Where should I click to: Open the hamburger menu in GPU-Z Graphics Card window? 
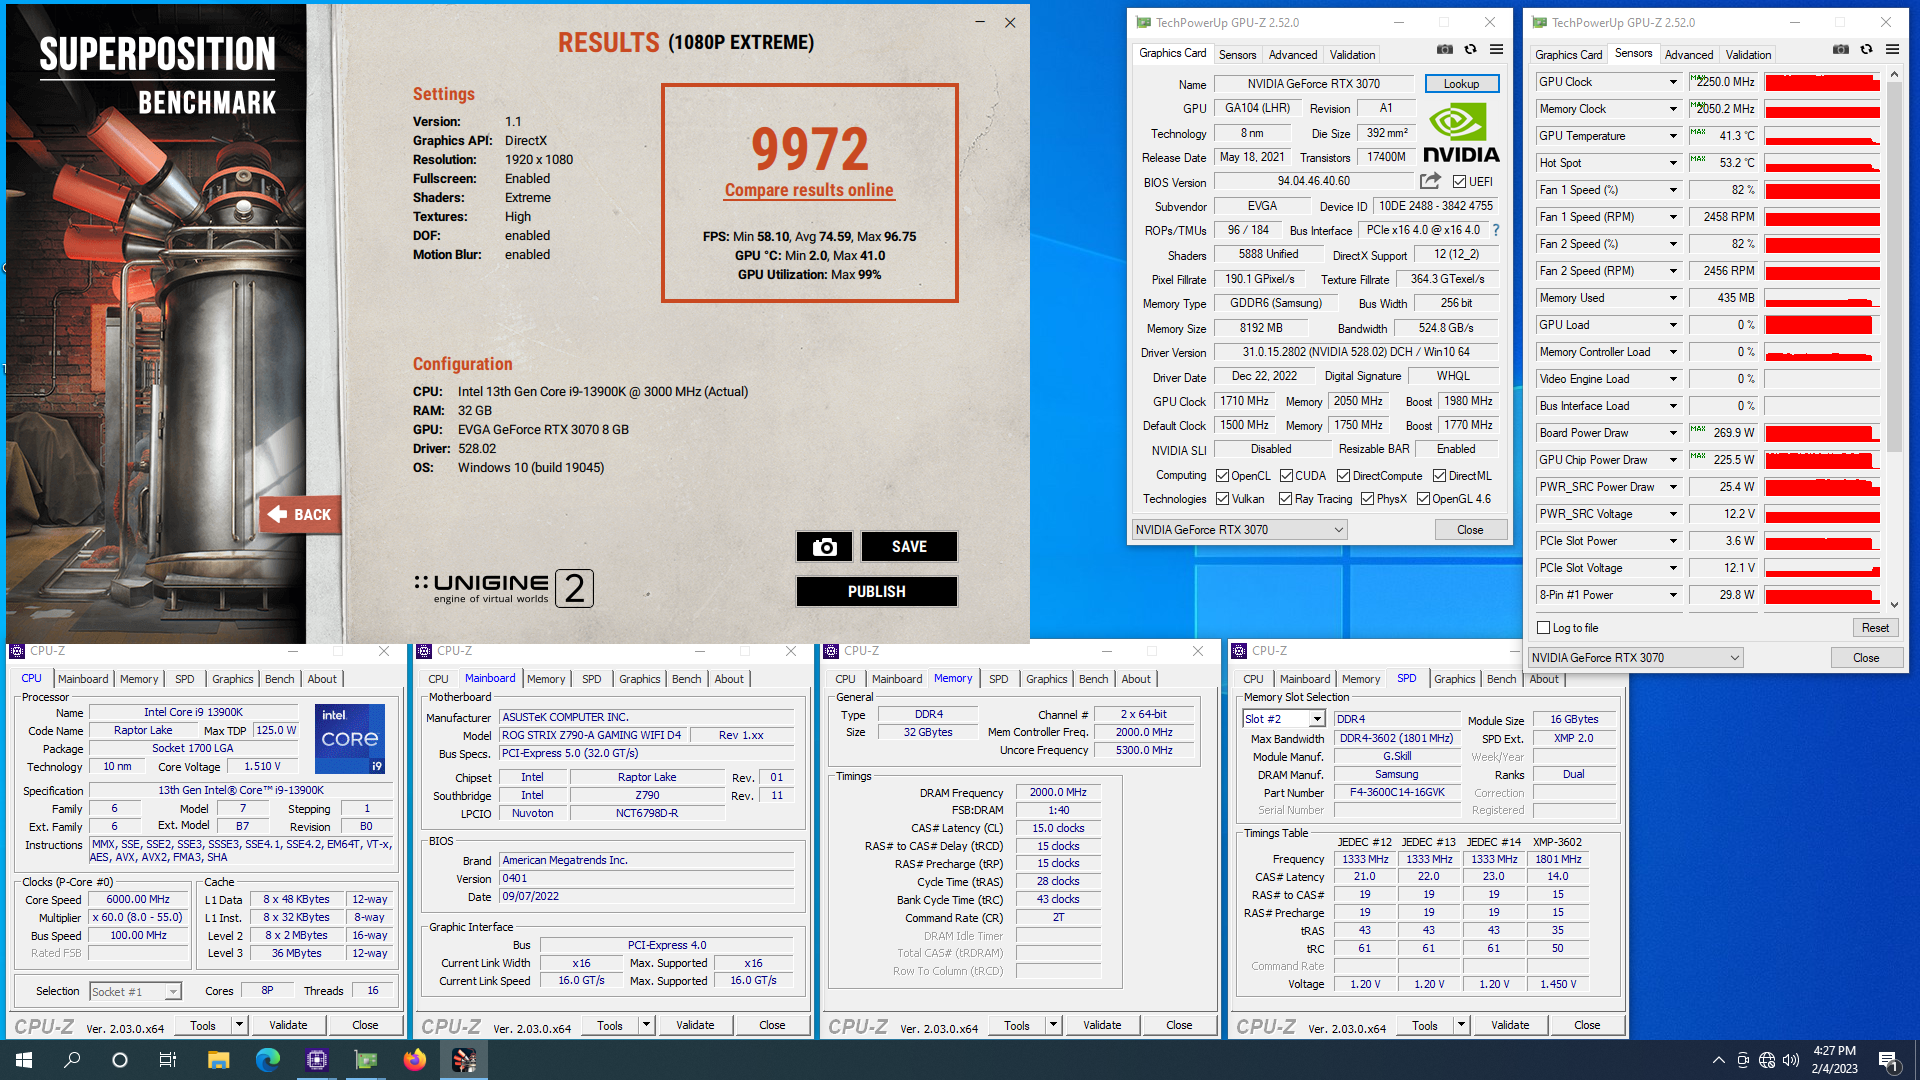tap(1496, 49)
